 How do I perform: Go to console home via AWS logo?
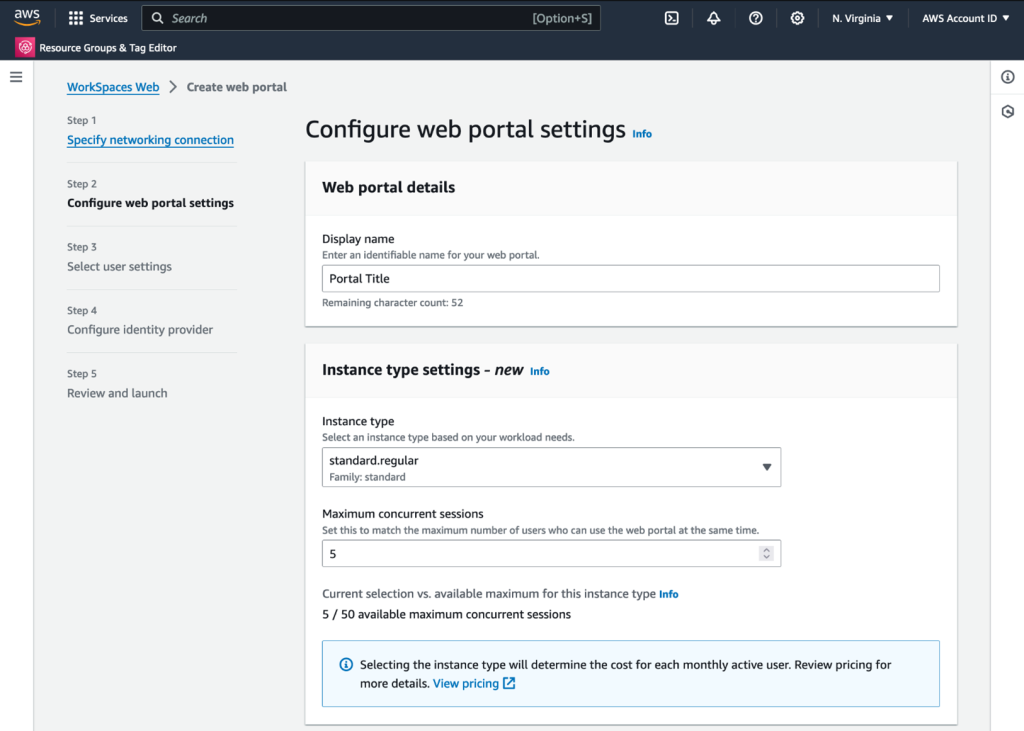26,16
